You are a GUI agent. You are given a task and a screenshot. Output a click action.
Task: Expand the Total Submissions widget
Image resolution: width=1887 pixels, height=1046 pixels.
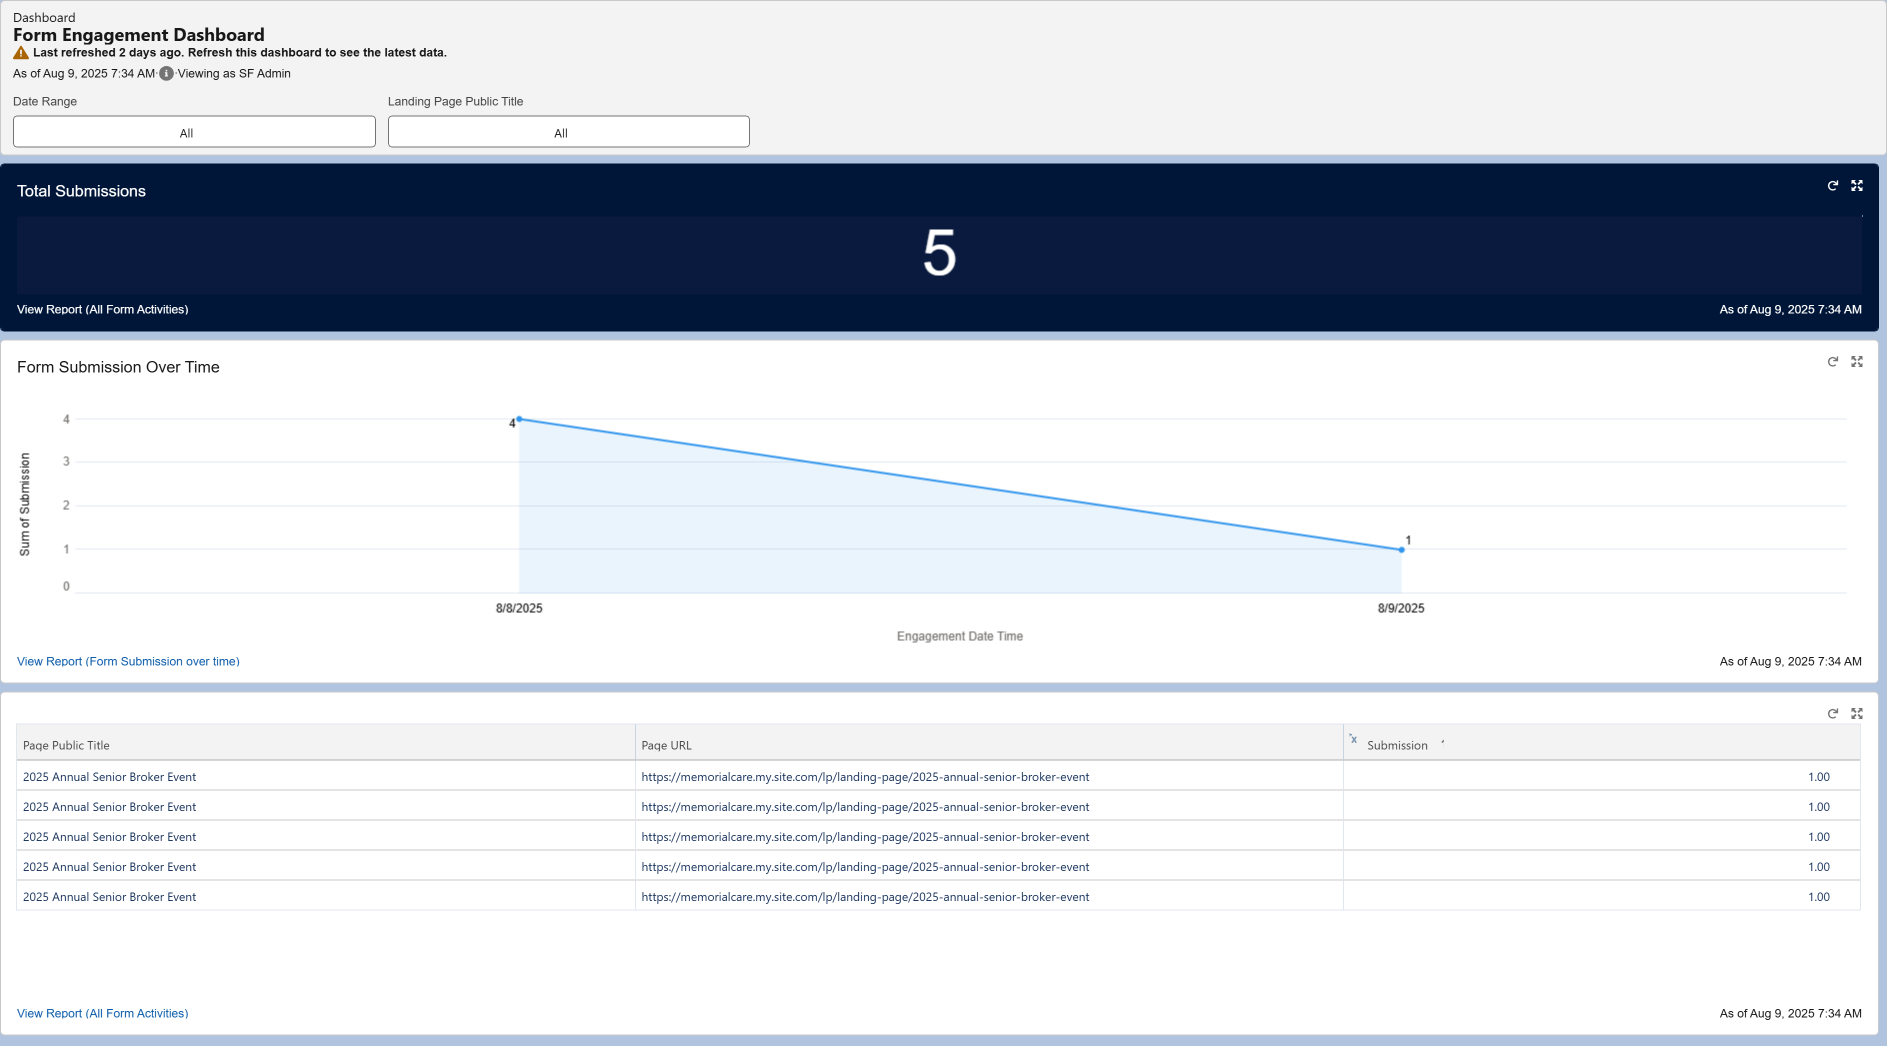1857,186
